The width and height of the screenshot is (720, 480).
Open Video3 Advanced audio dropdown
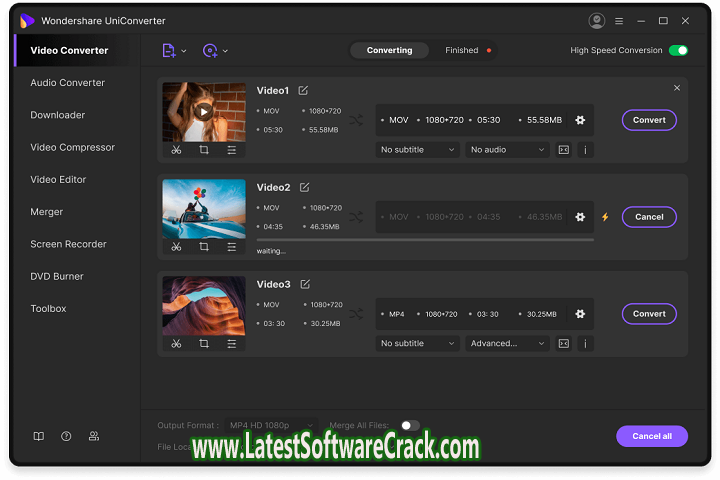507,344
